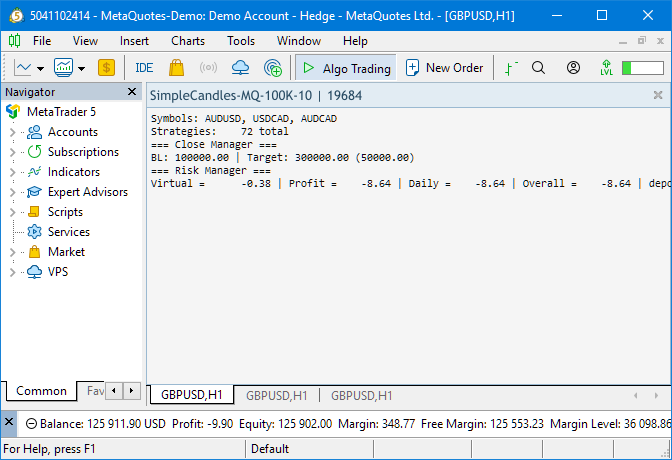672x460 pixels.
Task: Select the Scripts scroll icon
Action: tap(34, 212)
